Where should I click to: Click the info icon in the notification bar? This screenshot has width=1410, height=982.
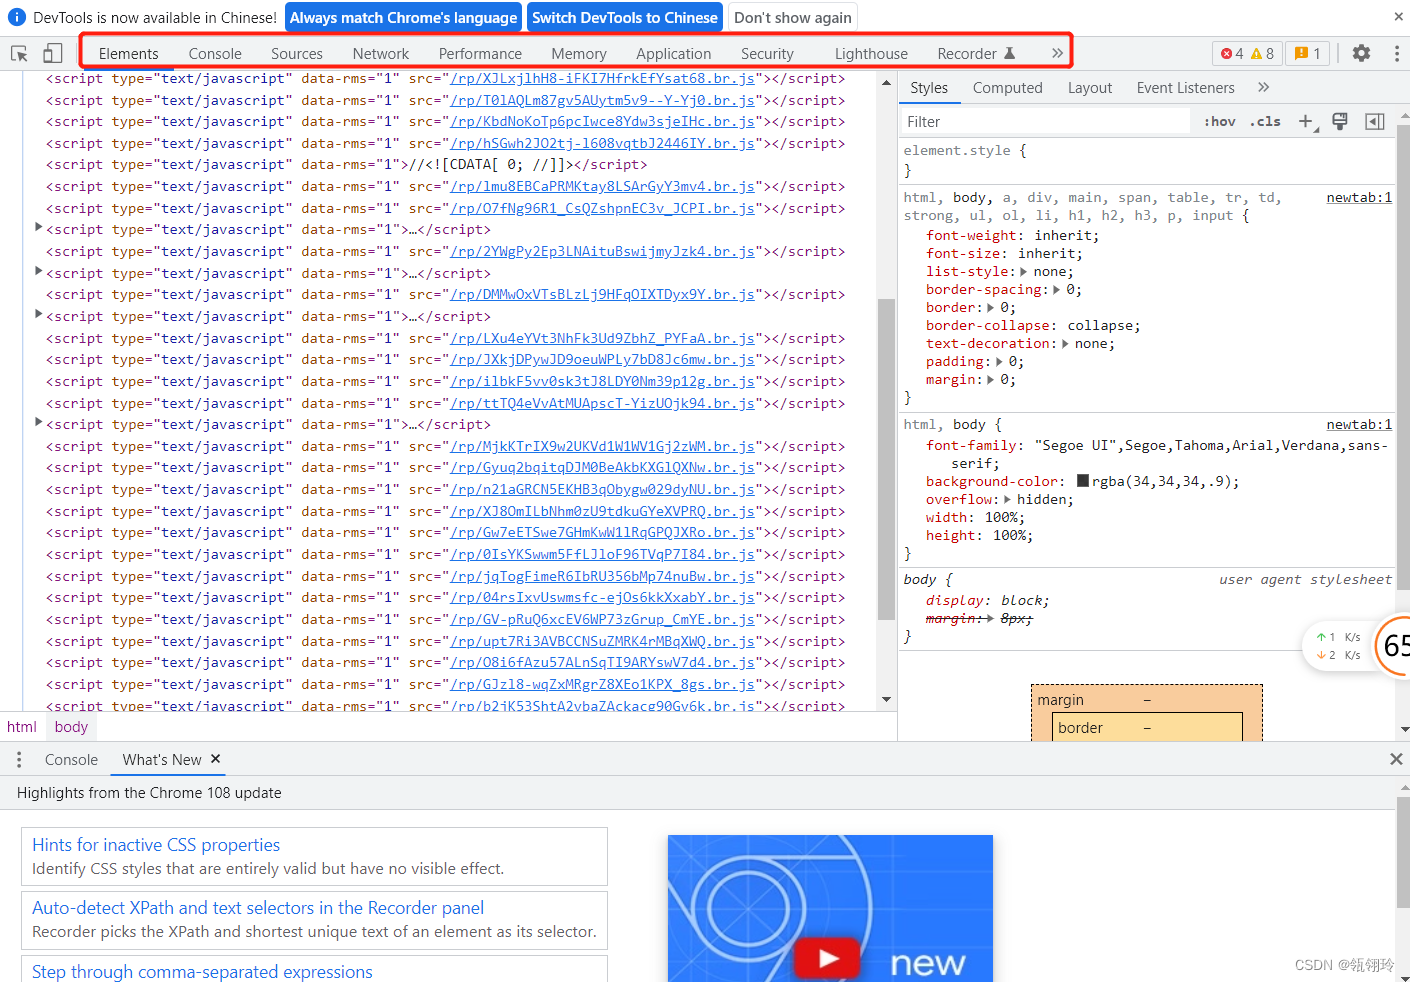coord(17,18)
